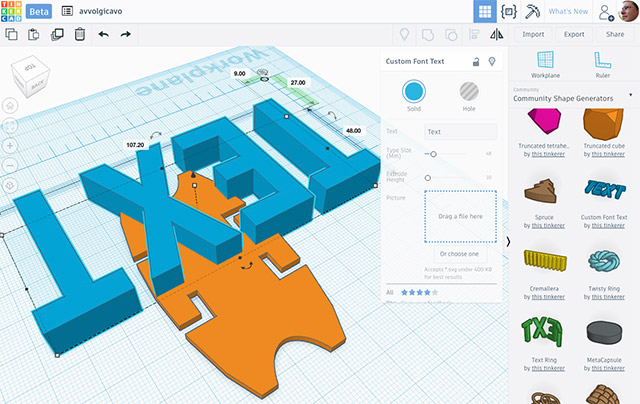Image resolution: width=640 pixels, height=404 pixels.
Task: Undo the last action
Action: [x=104, y=34]
